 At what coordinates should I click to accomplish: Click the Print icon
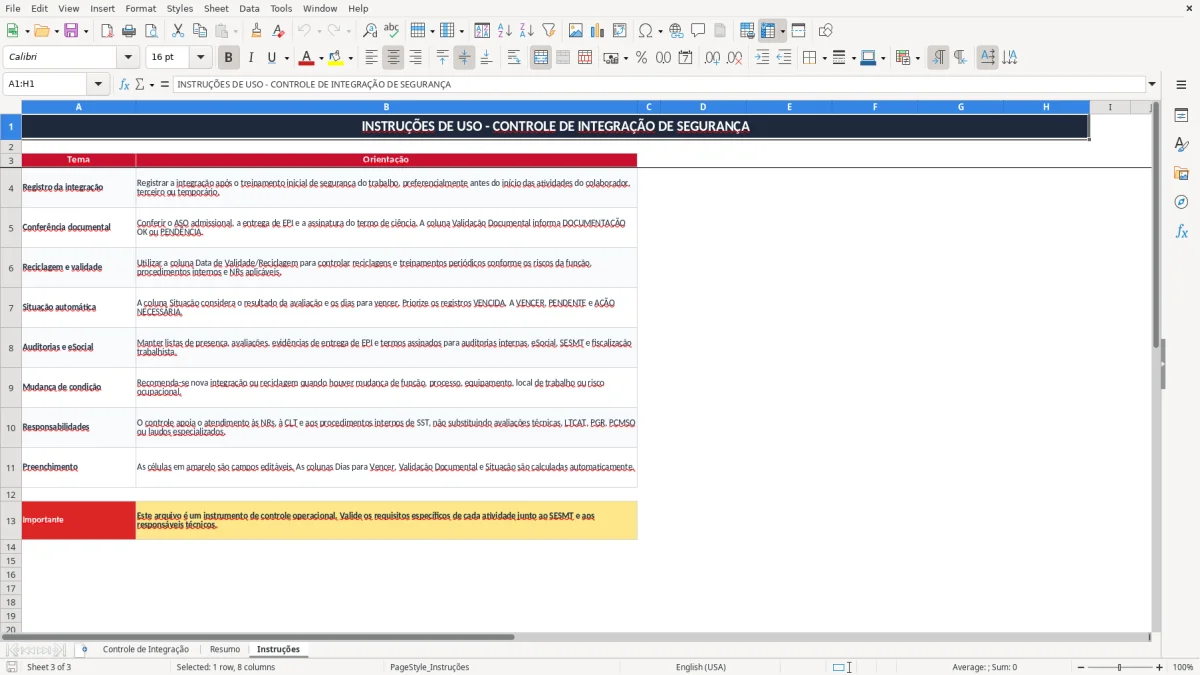(129, 31)
